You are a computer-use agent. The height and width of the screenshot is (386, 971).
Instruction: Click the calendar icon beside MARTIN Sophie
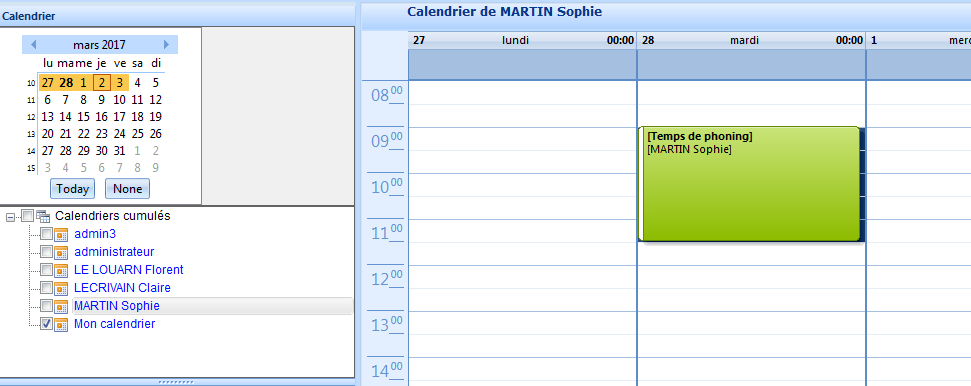pos(61,306)
